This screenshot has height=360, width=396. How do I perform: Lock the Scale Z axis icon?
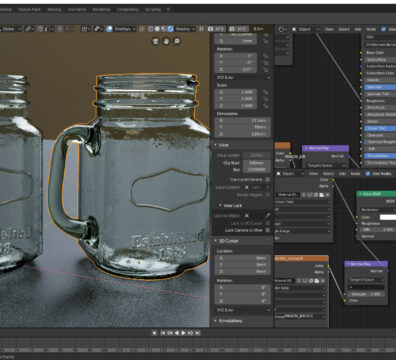pyautogui.click(x=266, y=106)
